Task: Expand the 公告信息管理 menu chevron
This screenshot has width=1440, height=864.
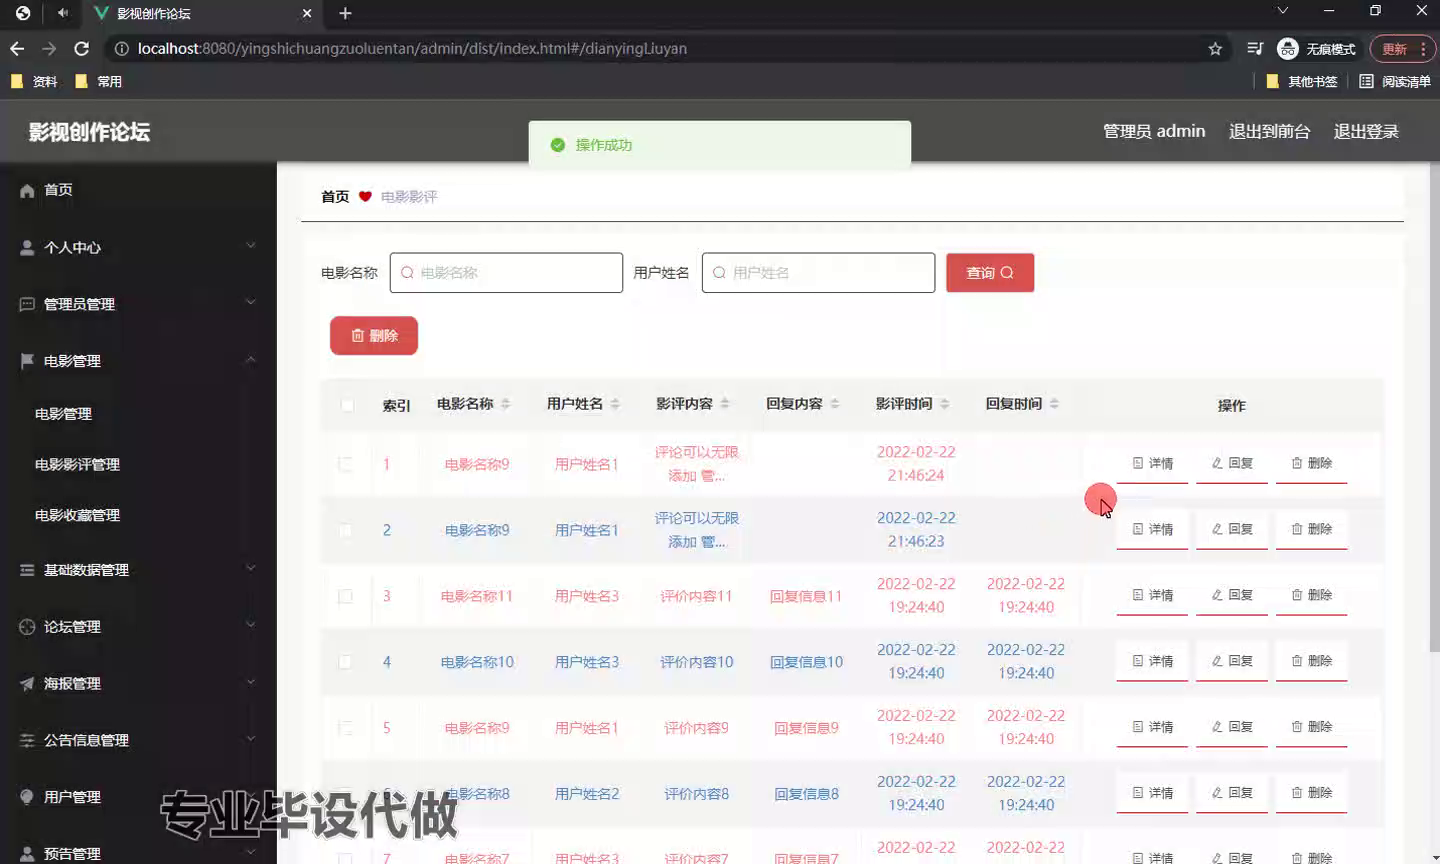Action: pos(251,739)
